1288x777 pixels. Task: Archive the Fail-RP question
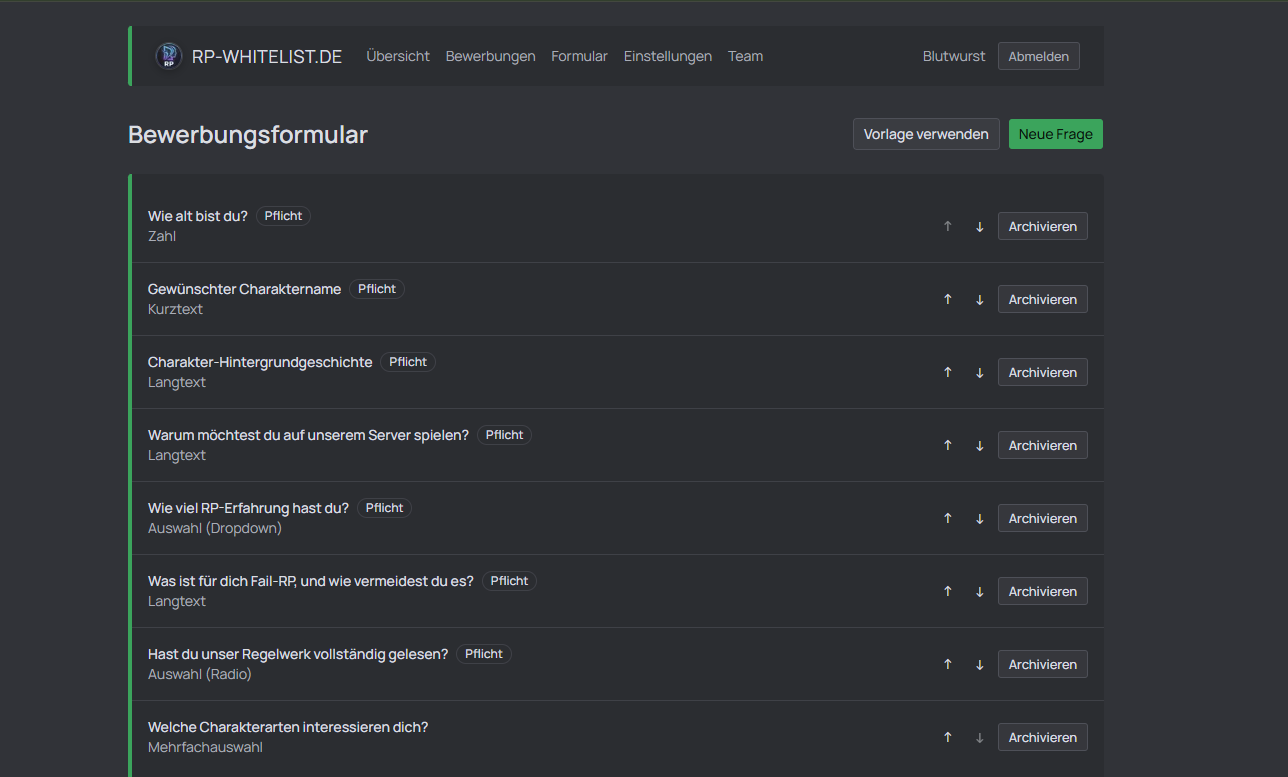1043,591
